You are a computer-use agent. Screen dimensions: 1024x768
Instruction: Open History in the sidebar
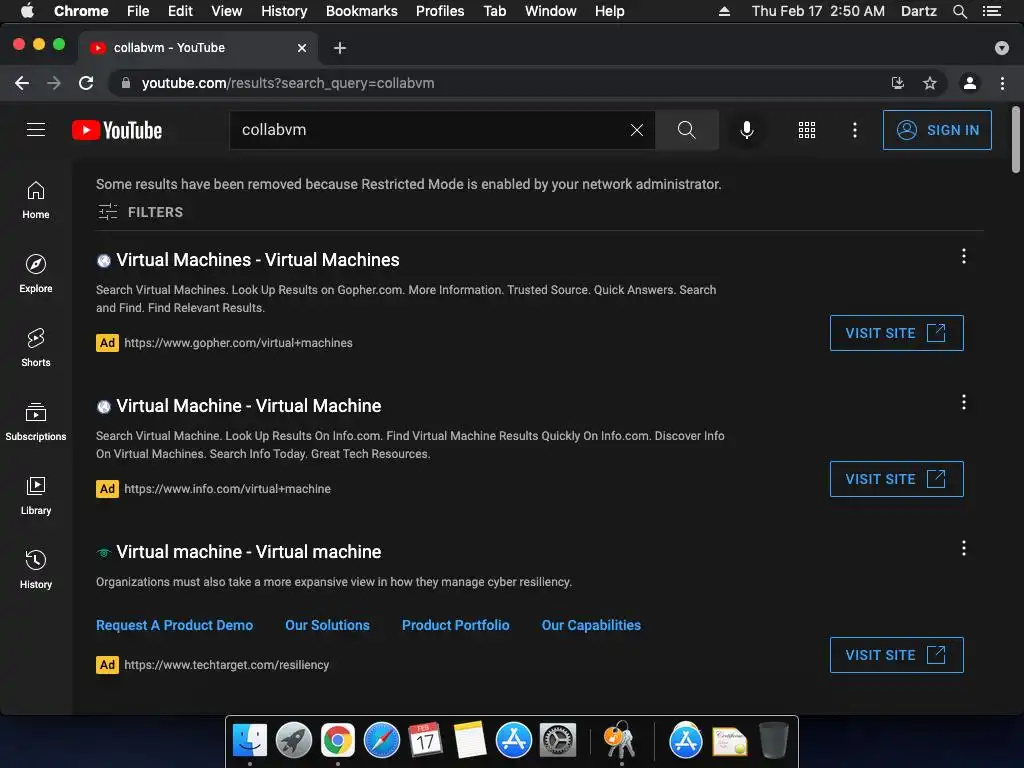click(36, 569)
